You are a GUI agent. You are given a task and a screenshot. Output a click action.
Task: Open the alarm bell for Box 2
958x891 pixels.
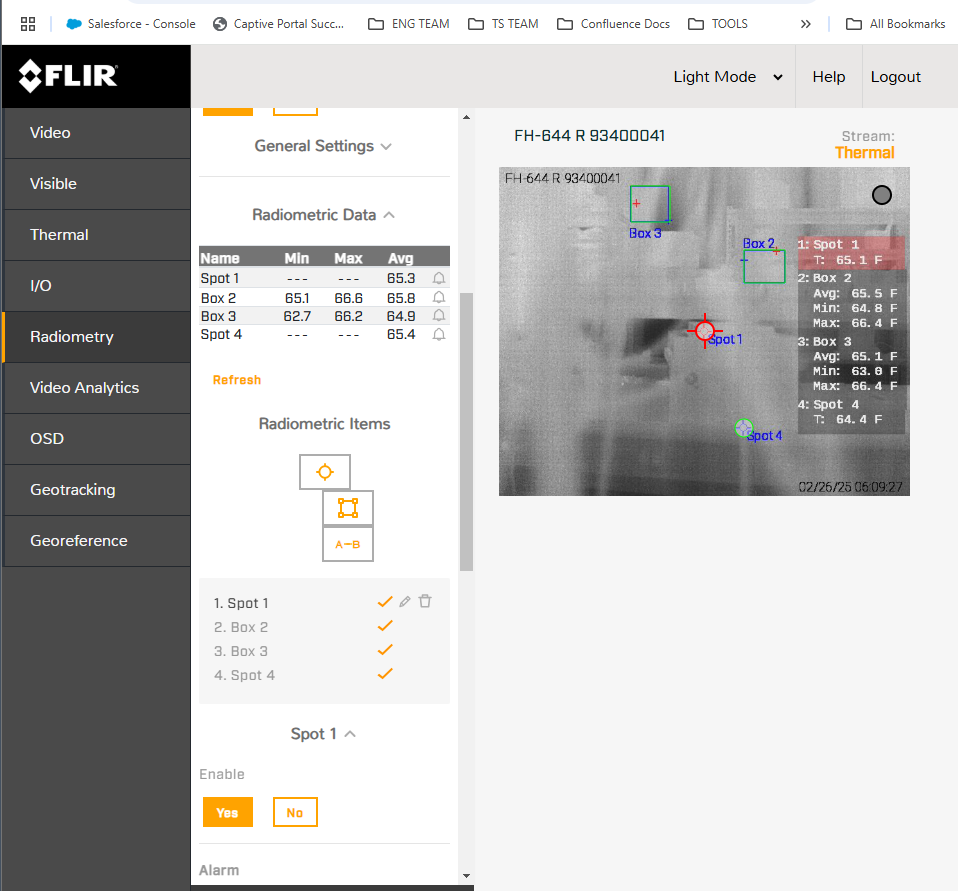[x=438, y=297]
